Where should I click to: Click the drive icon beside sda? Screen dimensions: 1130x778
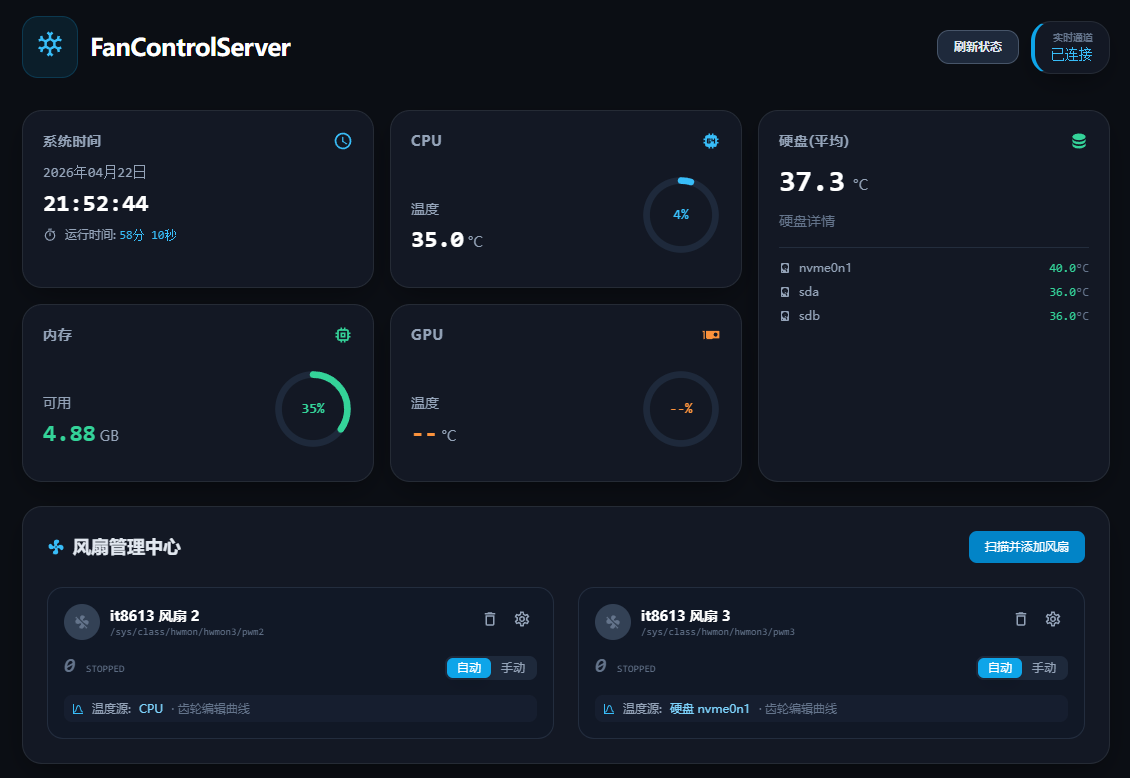click(x=785, y=292)
